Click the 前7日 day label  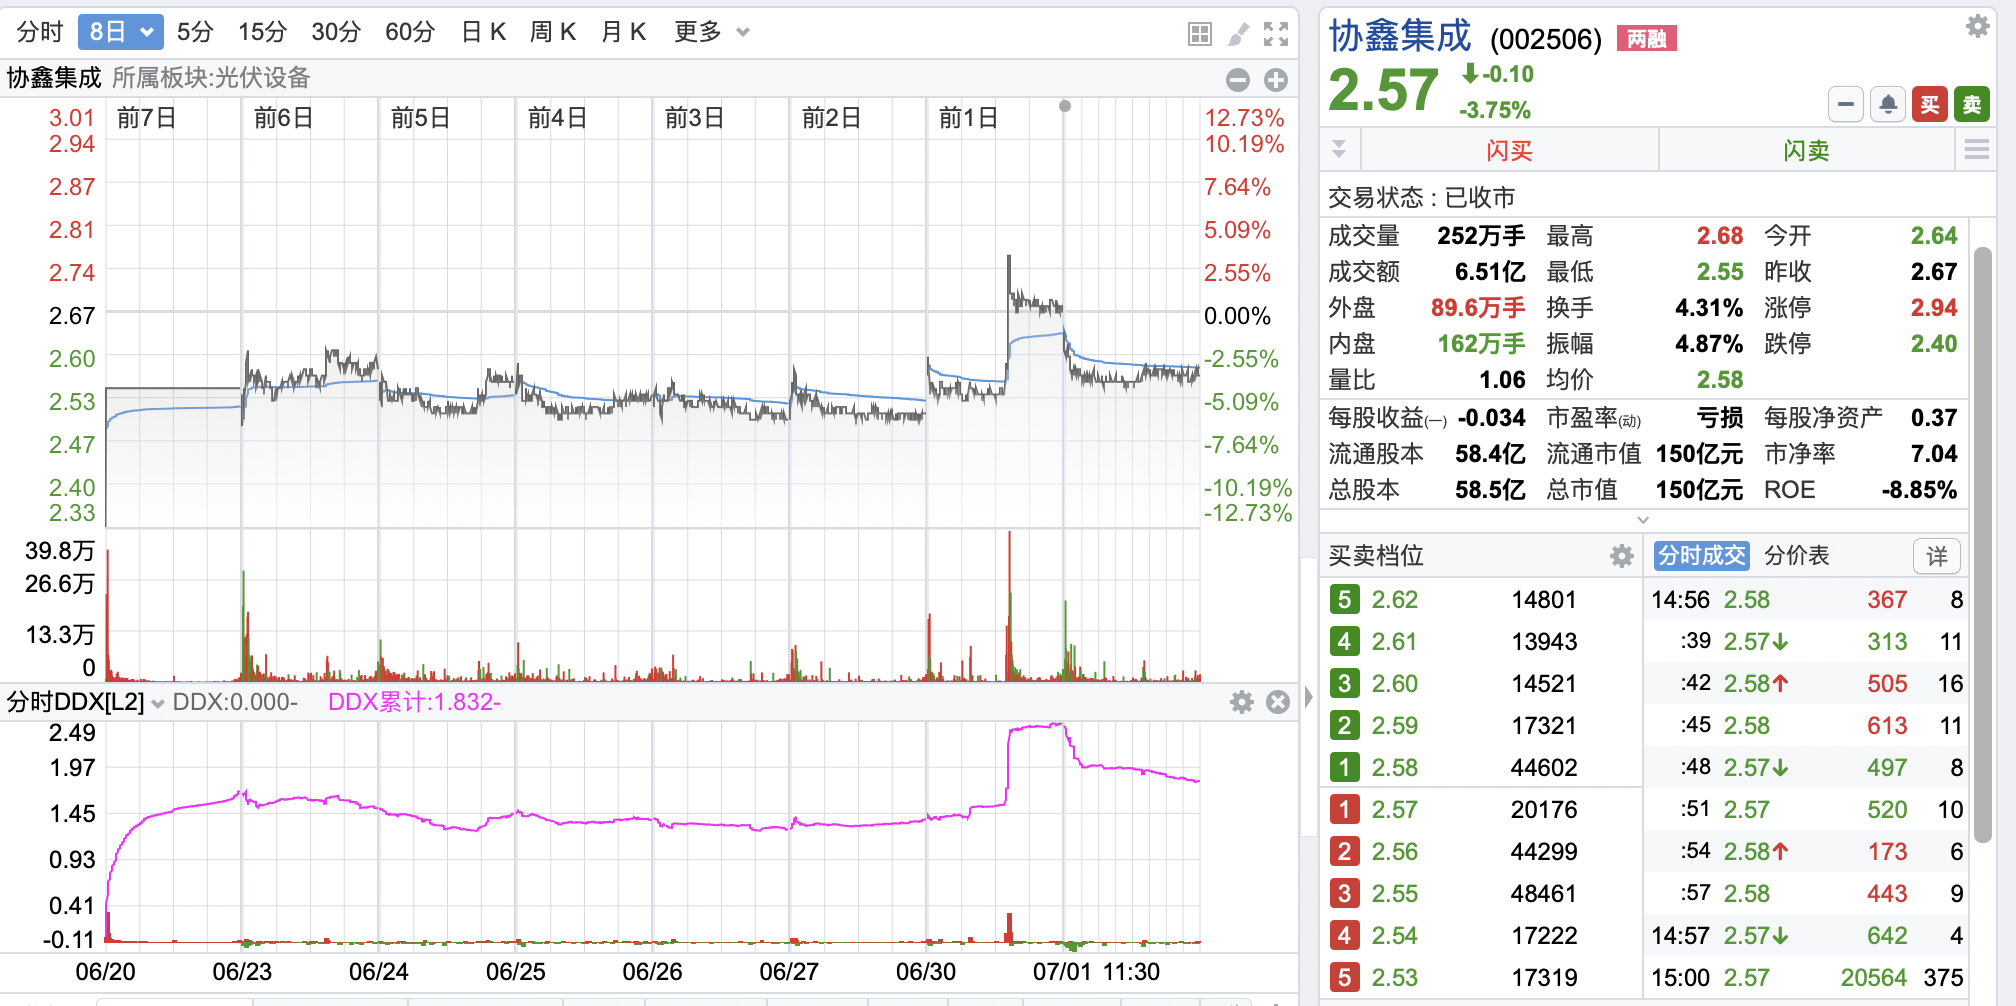146,118
